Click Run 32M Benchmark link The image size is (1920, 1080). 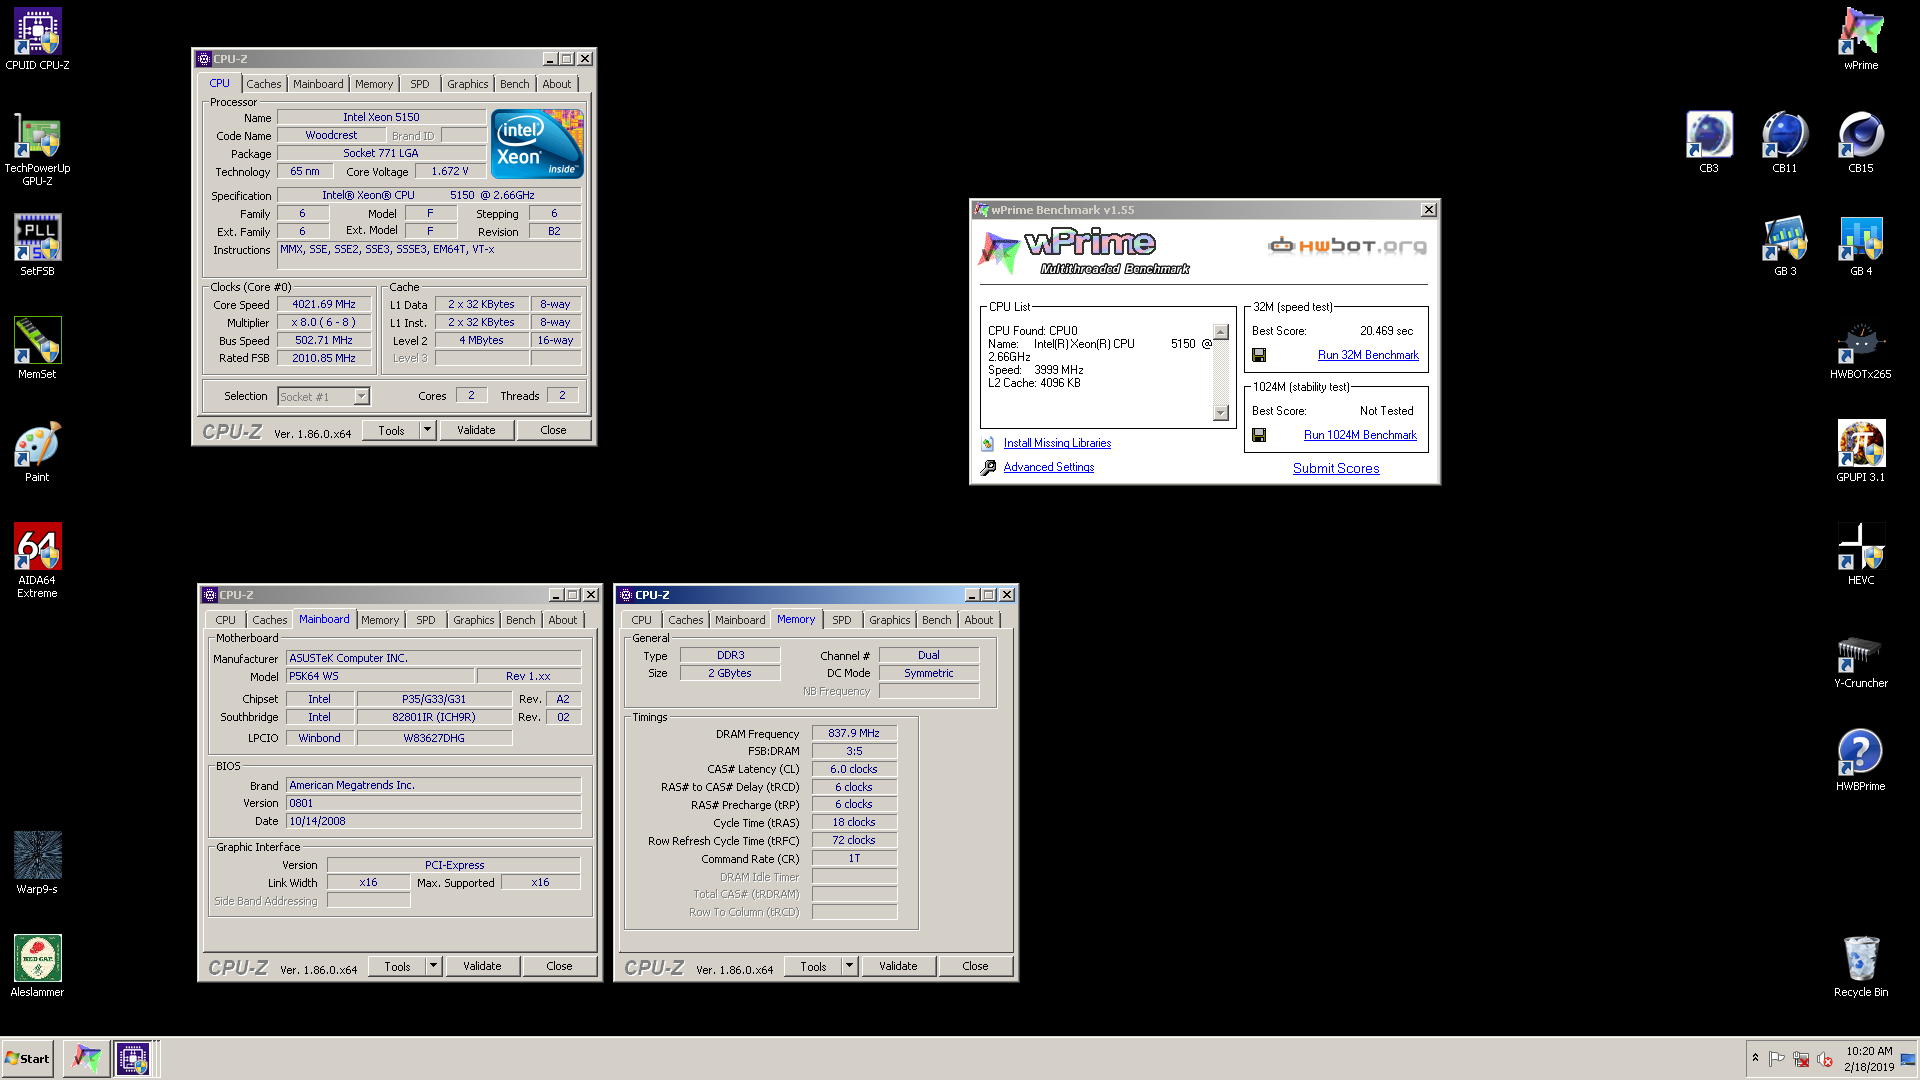(x=1368, y=355)
